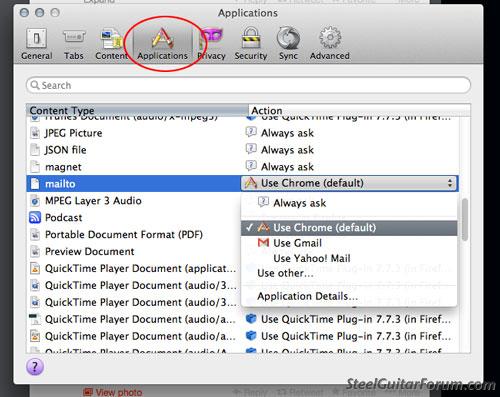The height and width of the screenshot is (397, 500).
Task: Click the Always ask icon for JSON file
Action: tap(251, 149)
